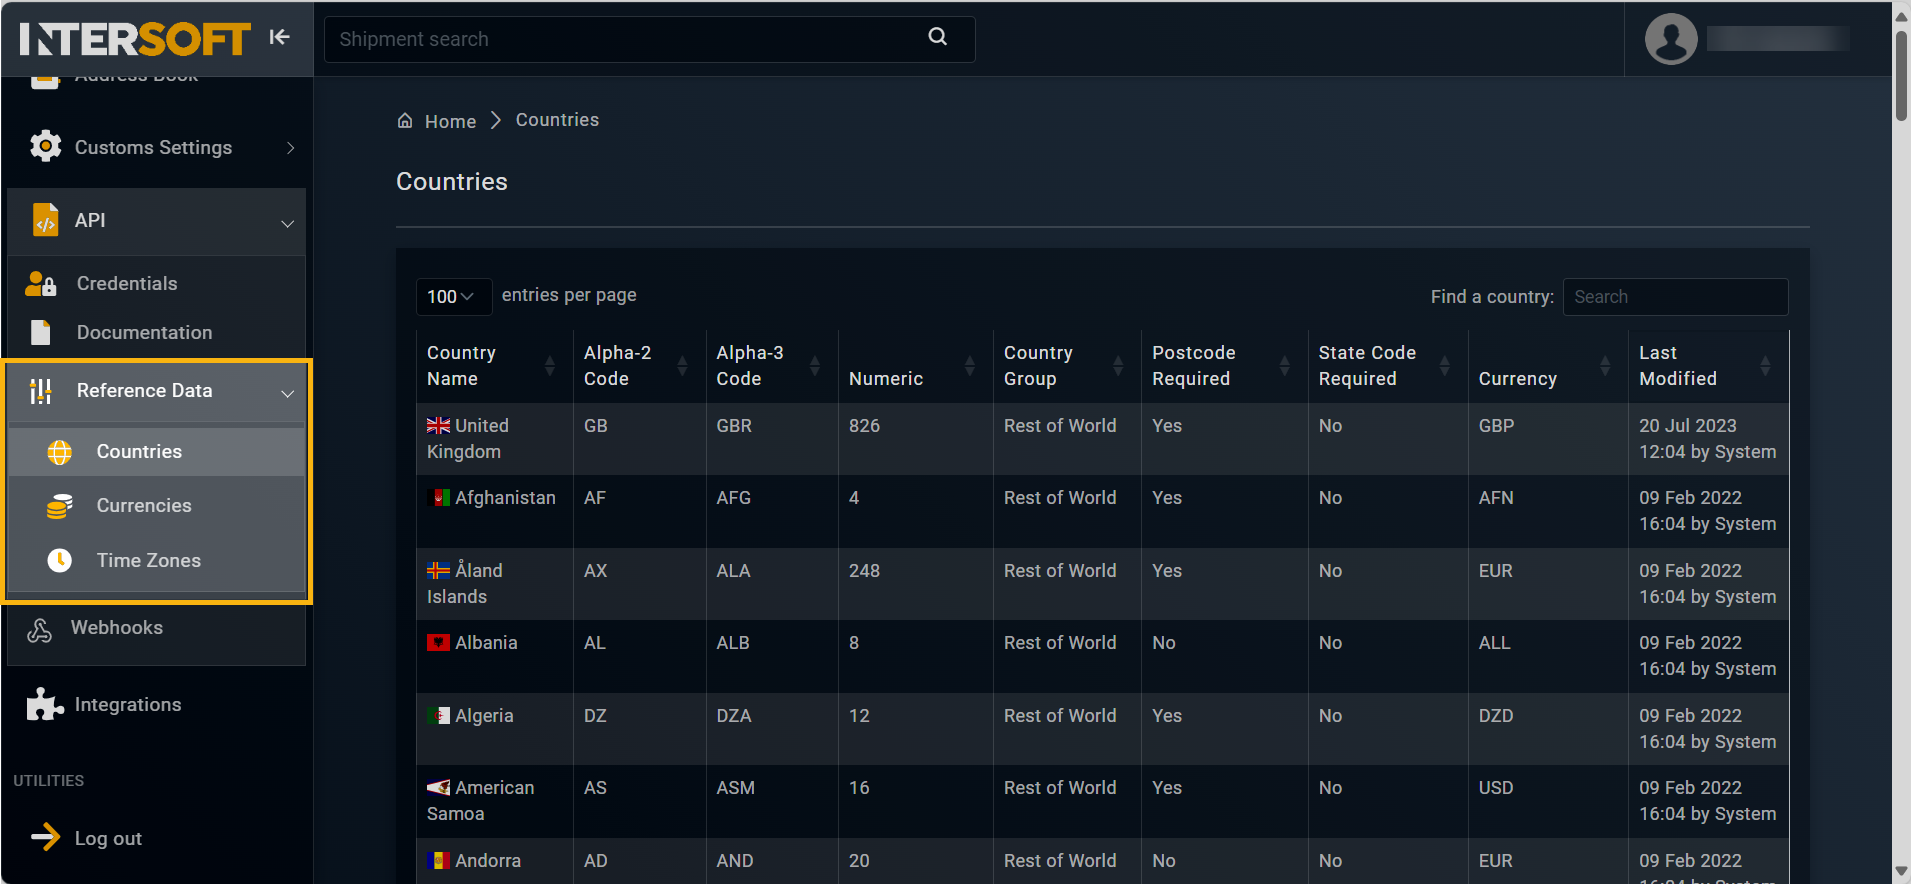Screen dimensions: 1911x884
Task: Sort by State Code Required column arrows
Action: point(1444,366)
